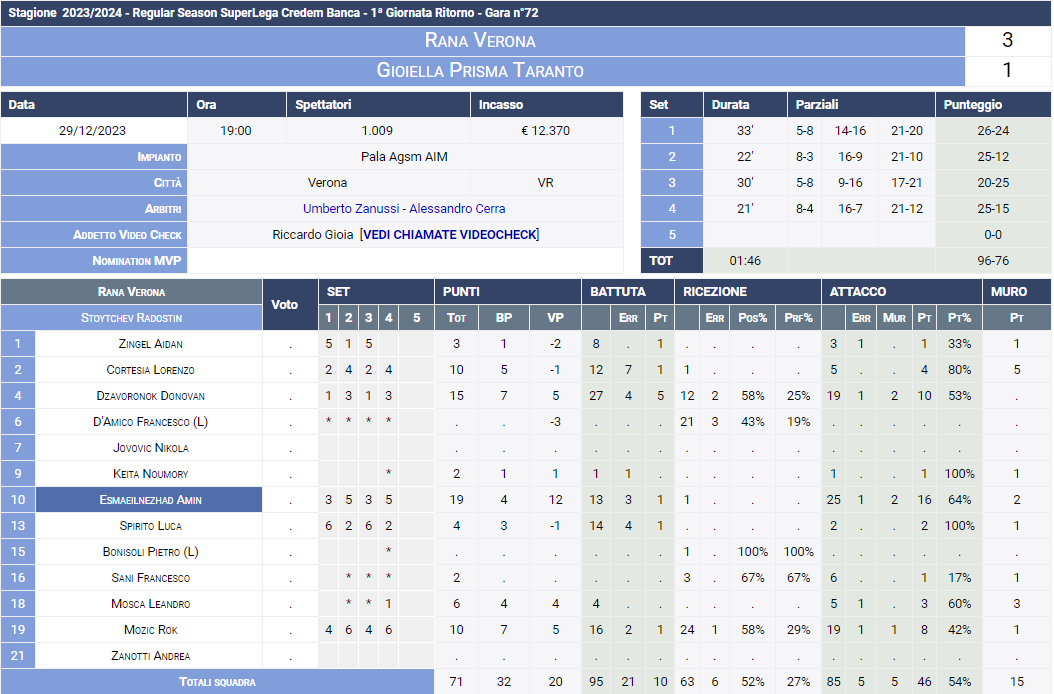Screen dimensions: 1054x694
Task: Click the VP points sub-header
Action: [555, 318]
